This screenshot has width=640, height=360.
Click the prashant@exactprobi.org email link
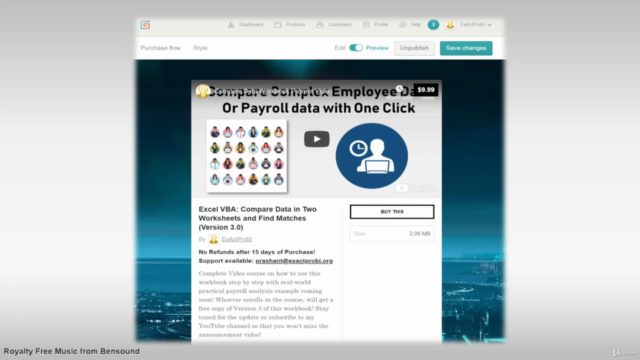click(x=294, y=261)
